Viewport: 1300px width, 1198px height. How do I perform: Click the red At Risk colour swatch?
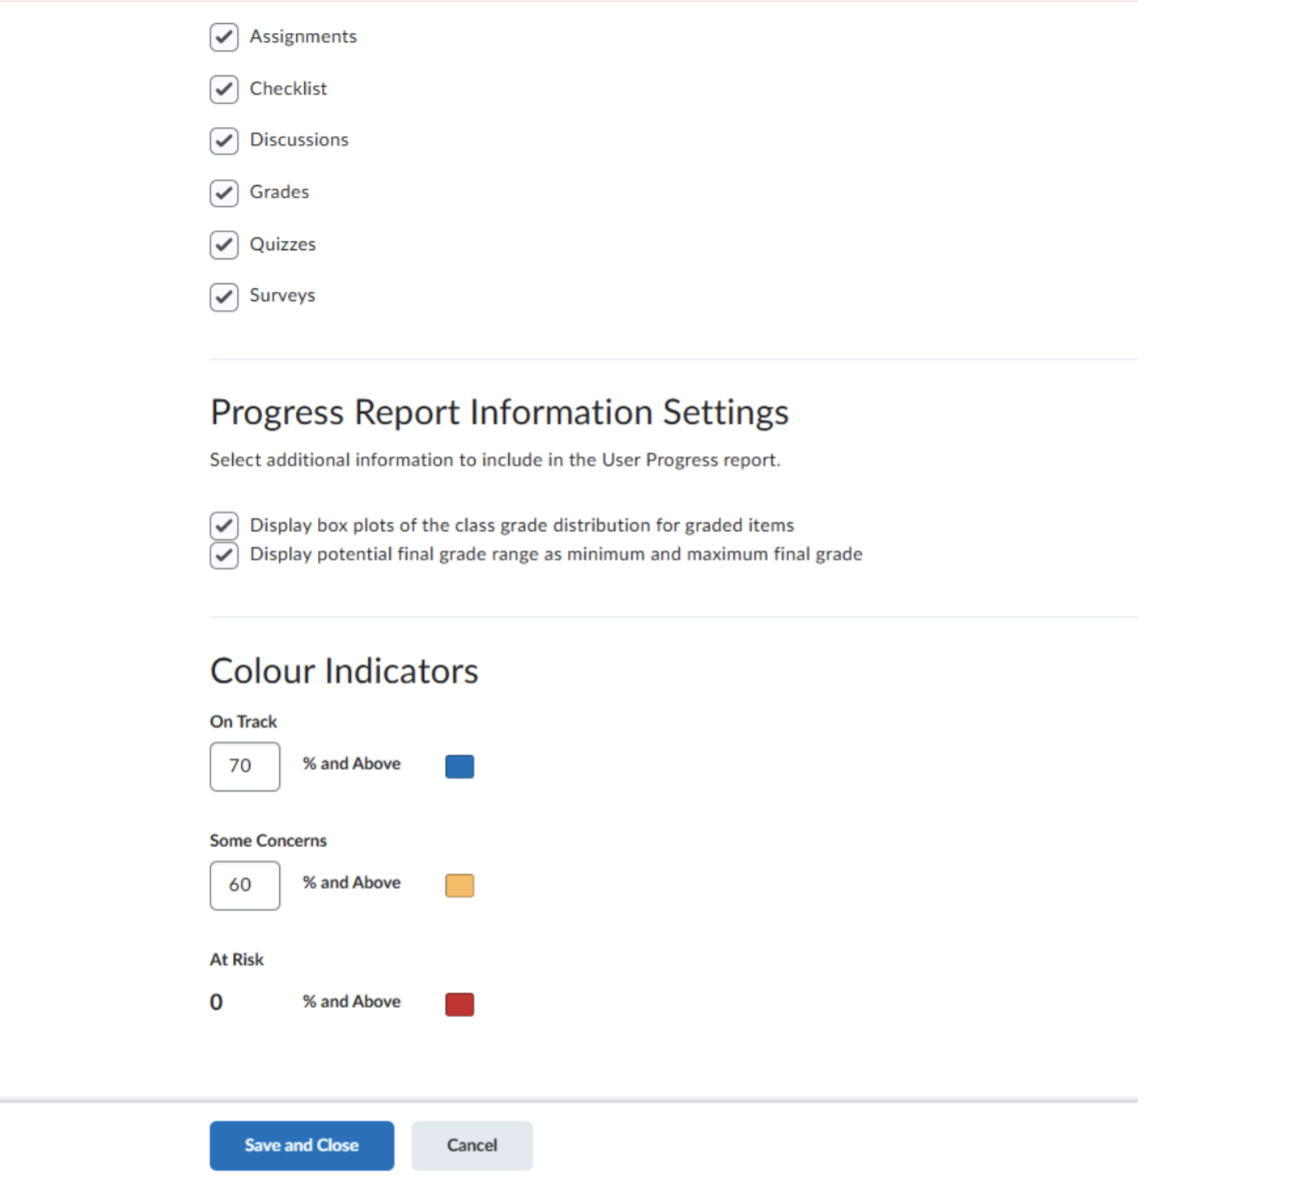point(459,1004)
